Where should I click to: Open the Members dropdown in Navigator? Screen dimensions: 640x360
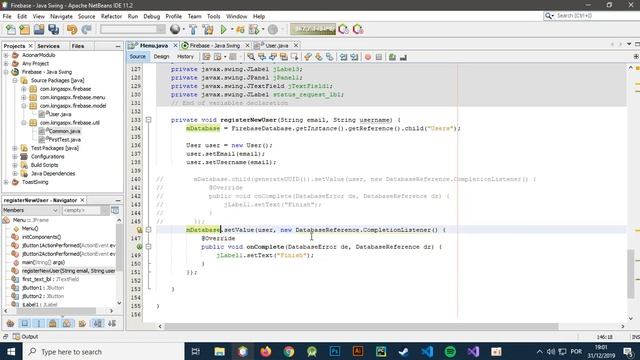31,210
